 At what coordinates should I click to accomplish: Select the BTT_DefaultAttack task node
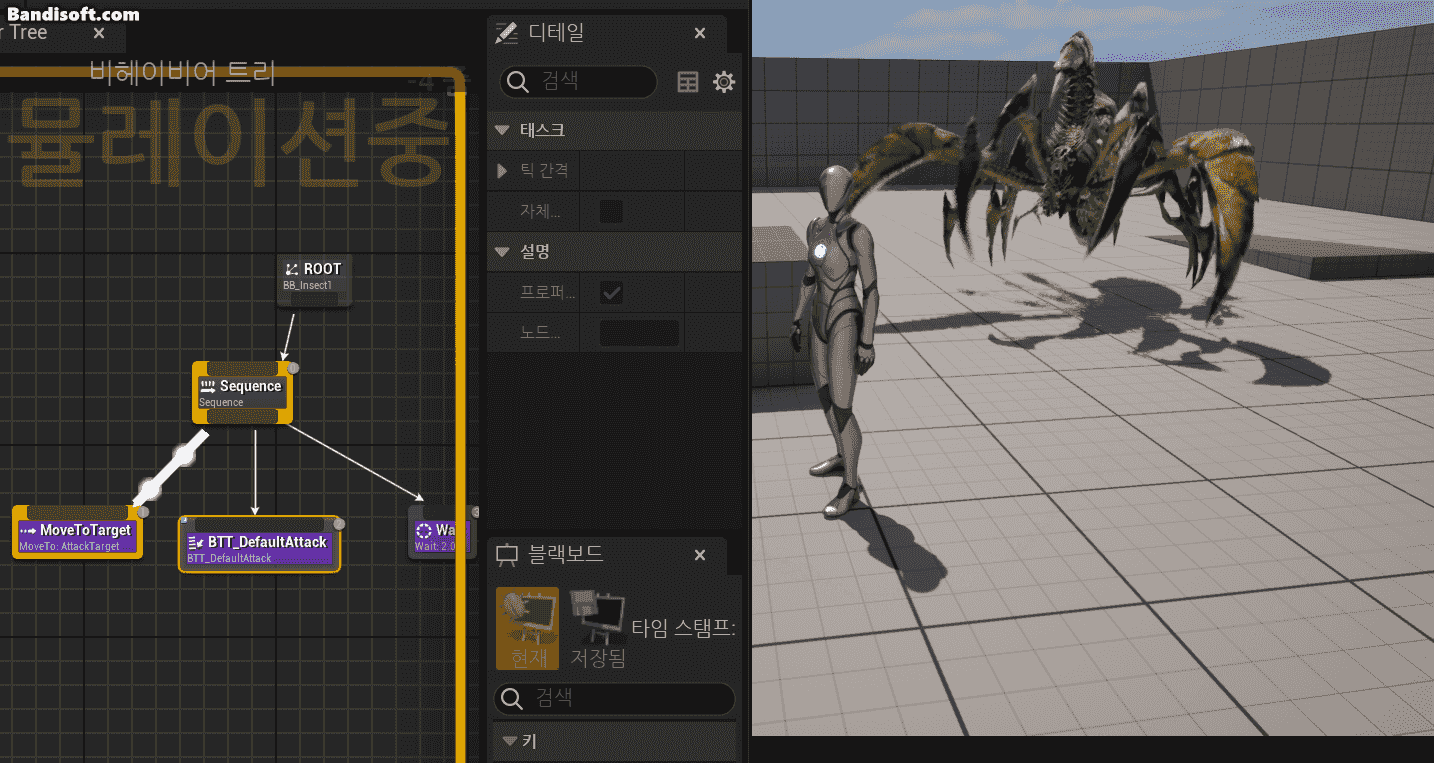click(260, 545)
